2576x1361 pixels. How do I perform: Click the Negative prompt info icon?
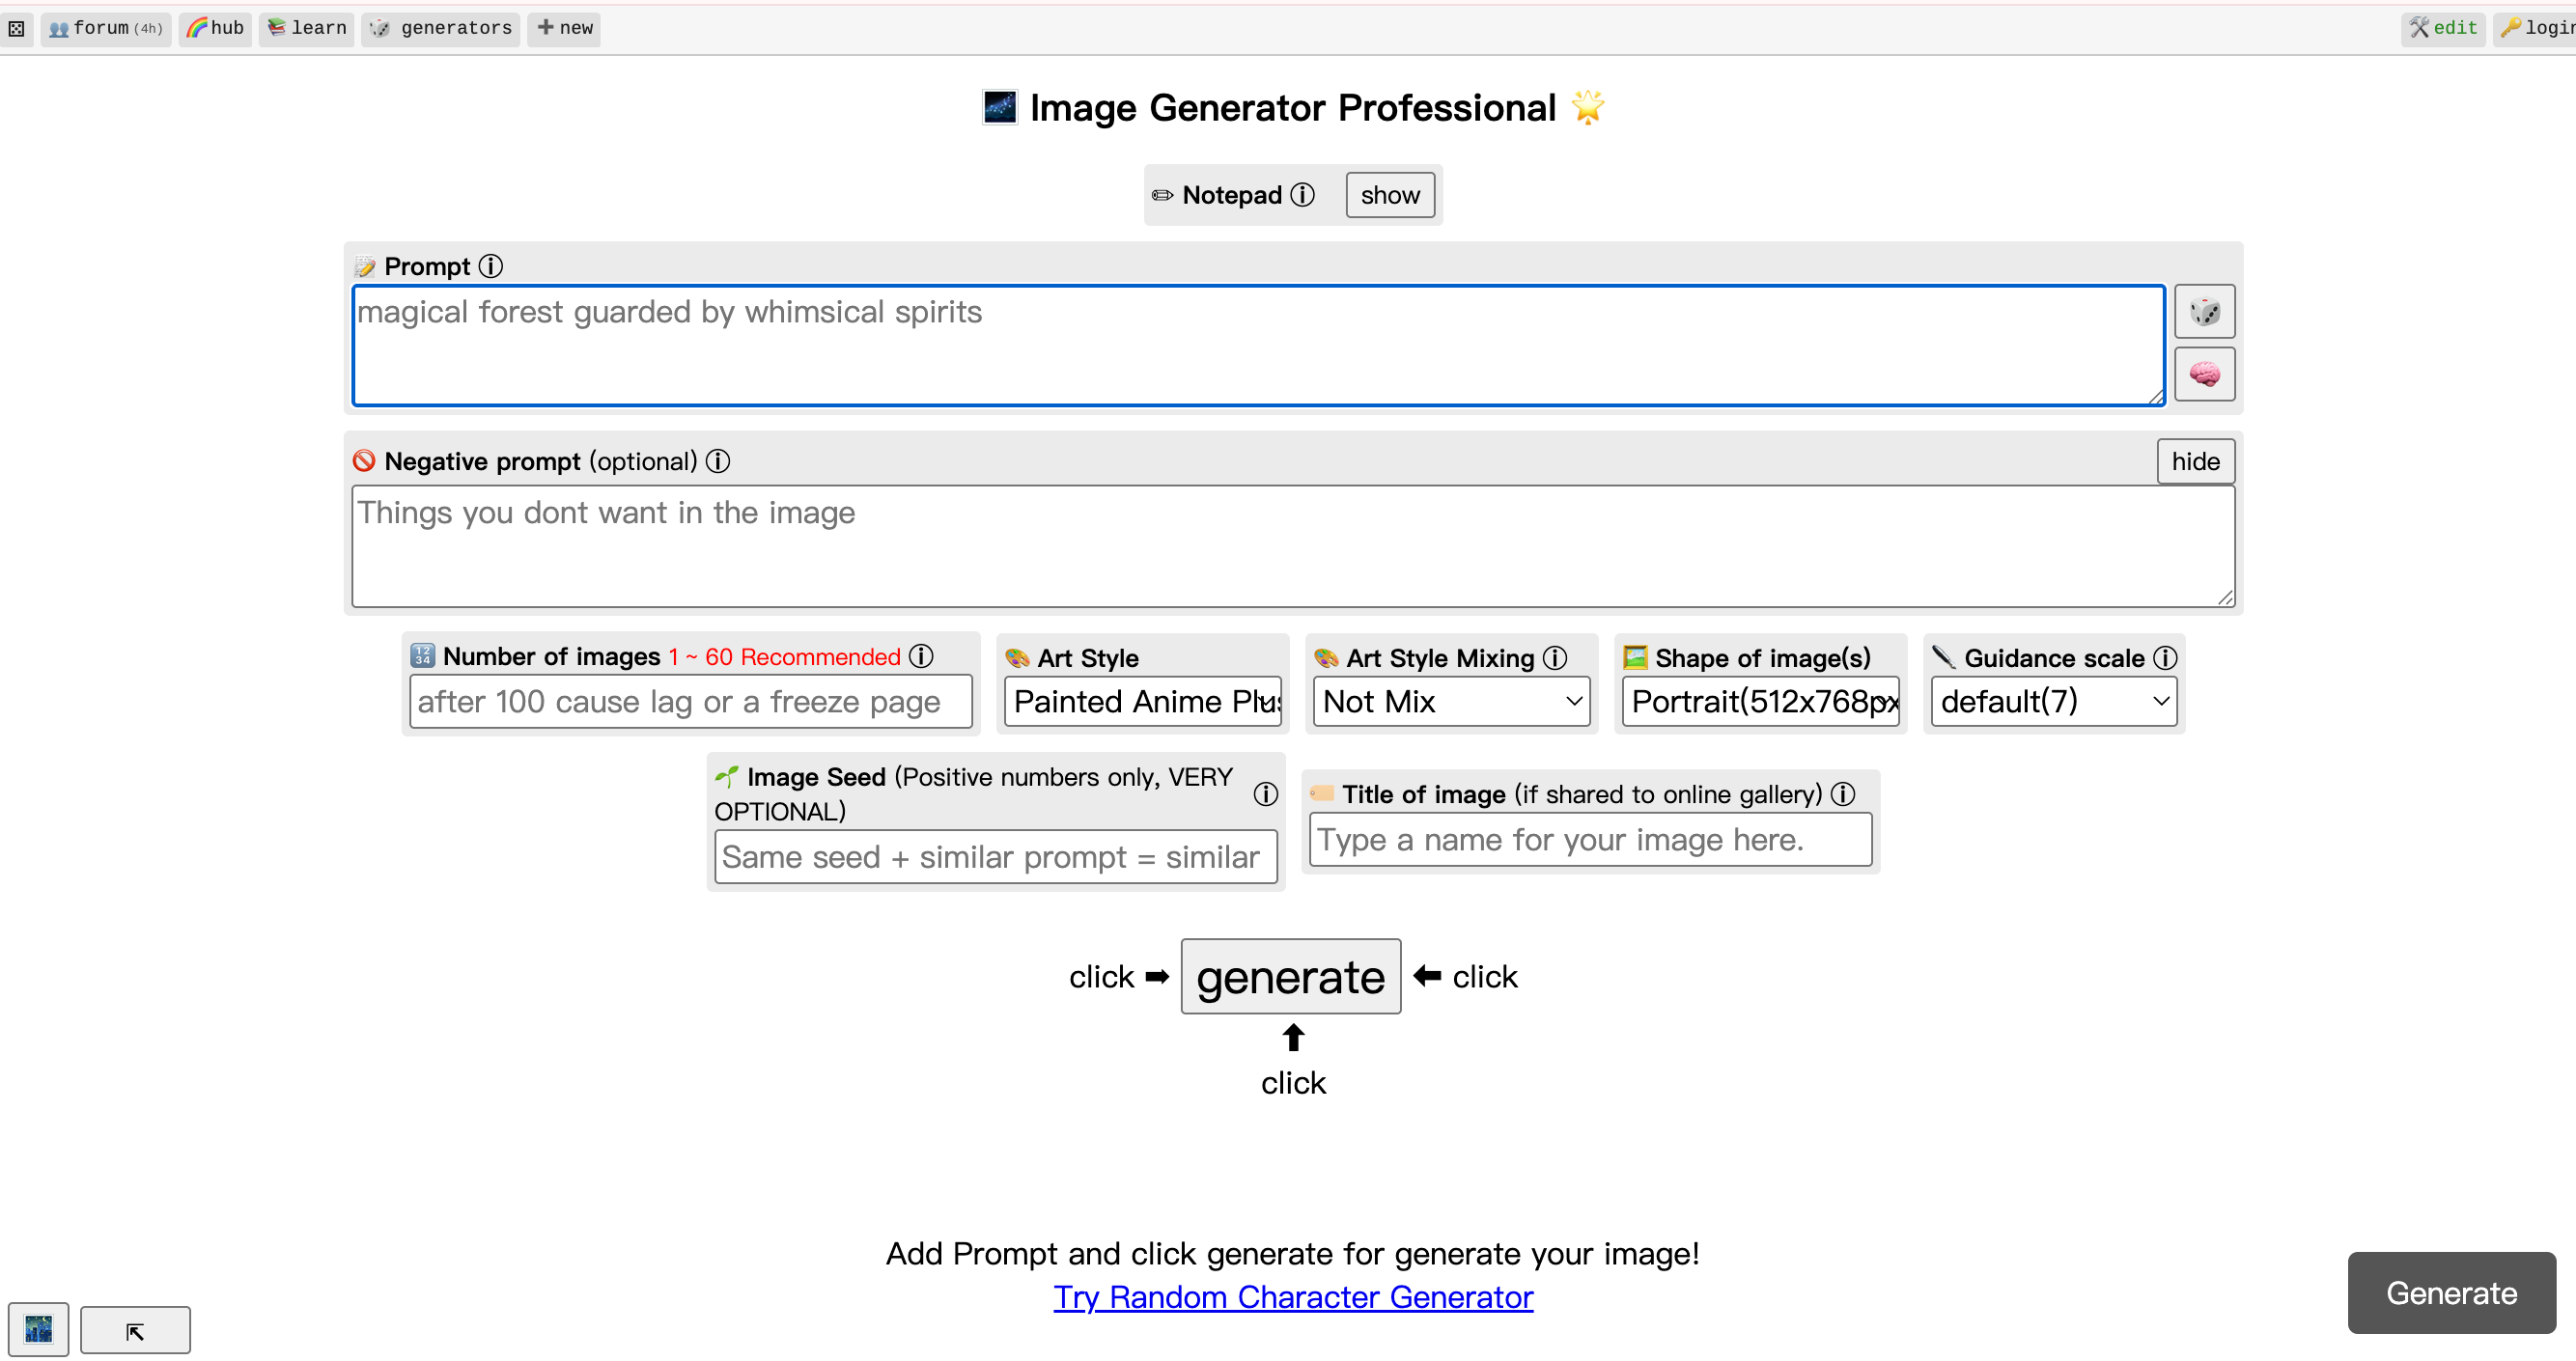(718, 461)
